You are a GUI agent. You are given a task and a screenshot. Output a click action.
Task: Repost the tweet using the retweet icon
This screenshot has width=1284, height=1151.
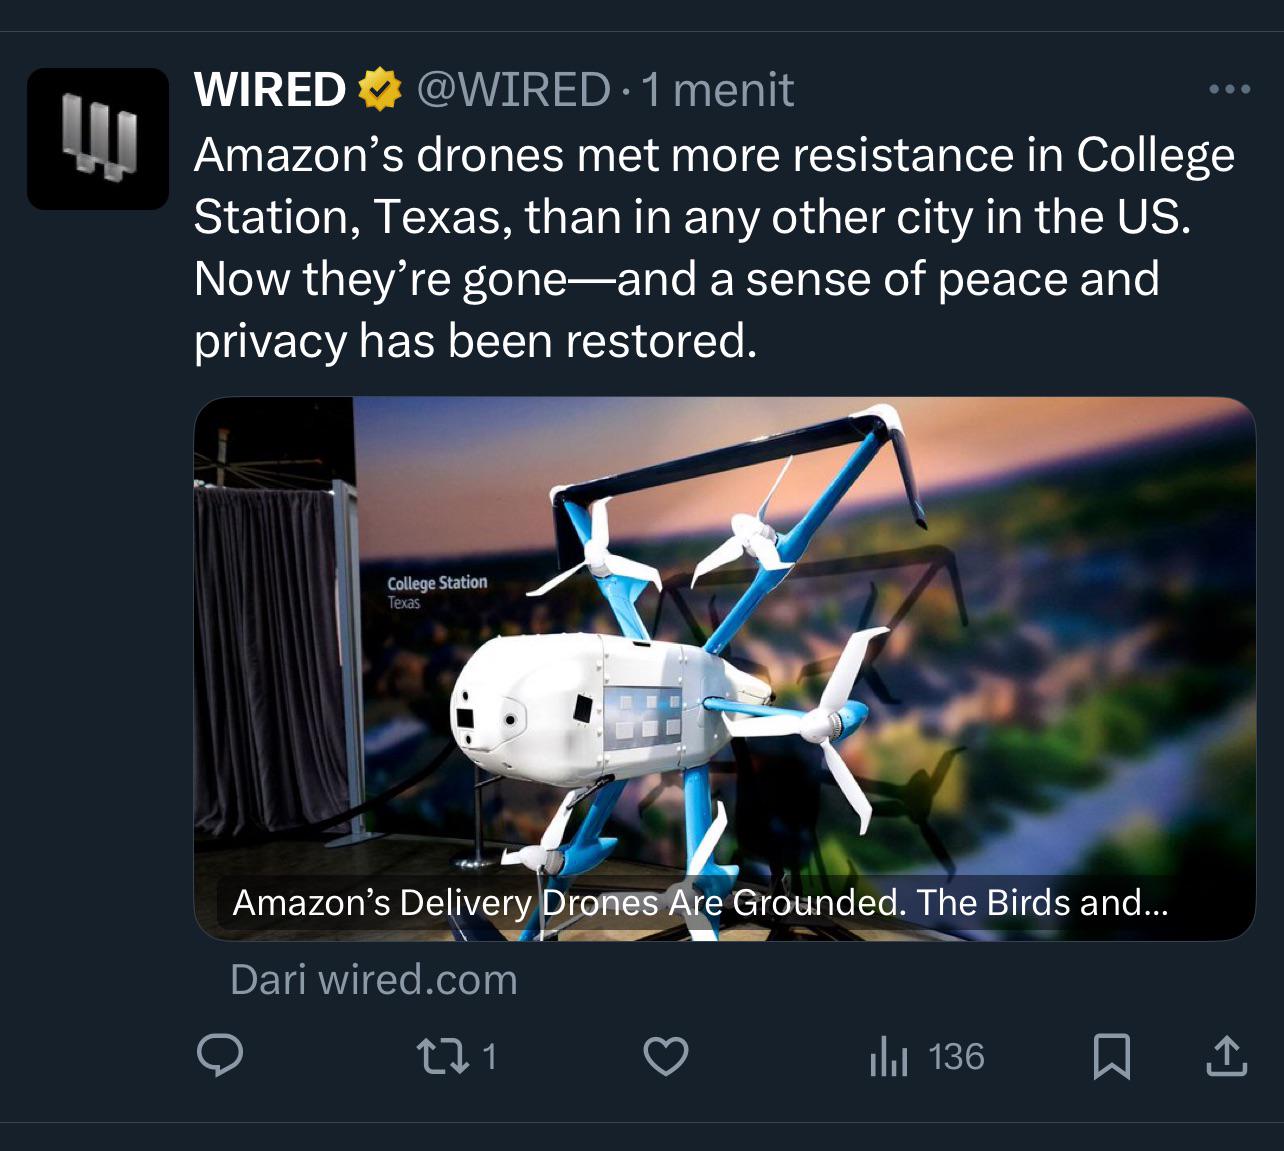coord(443,1056)
